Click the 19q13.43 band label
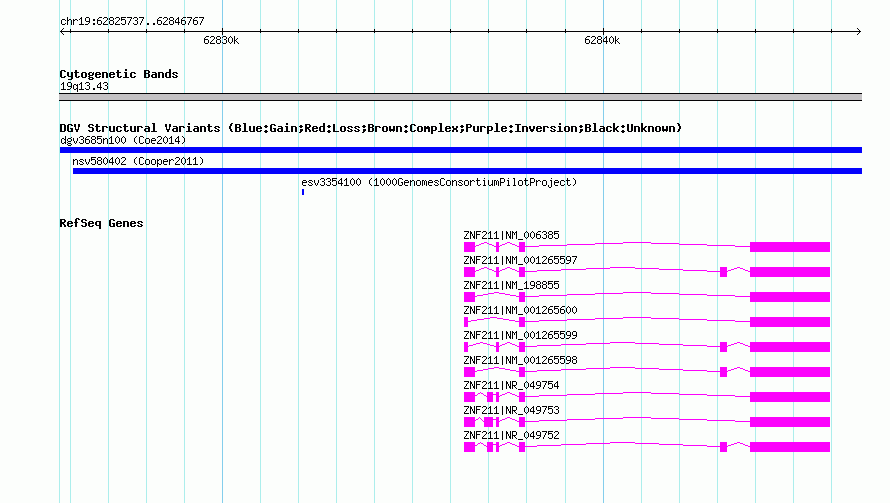Viewport: 890px width, 503px height. [x=84, y=86]
